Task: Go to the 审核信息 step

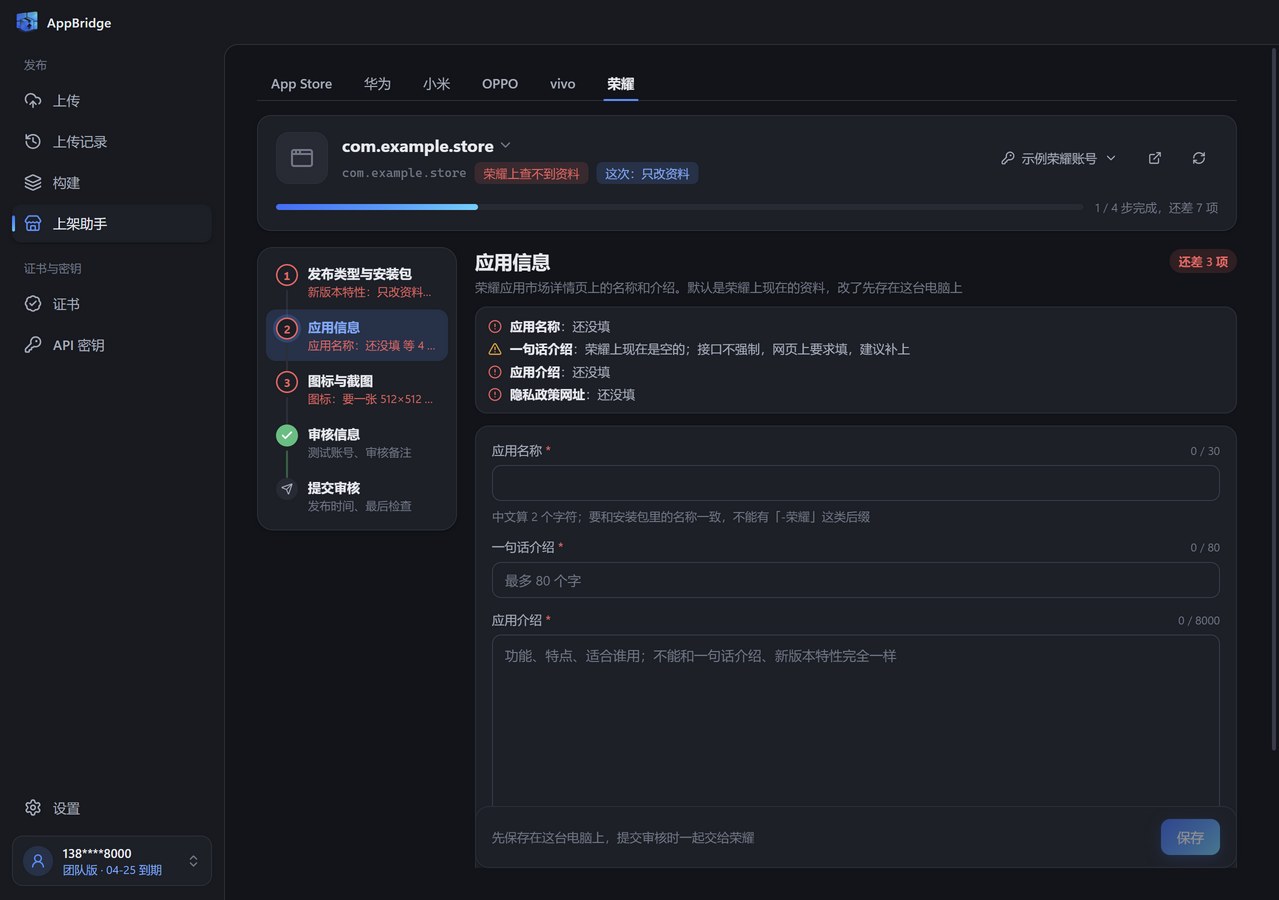Action: [357, 442]
